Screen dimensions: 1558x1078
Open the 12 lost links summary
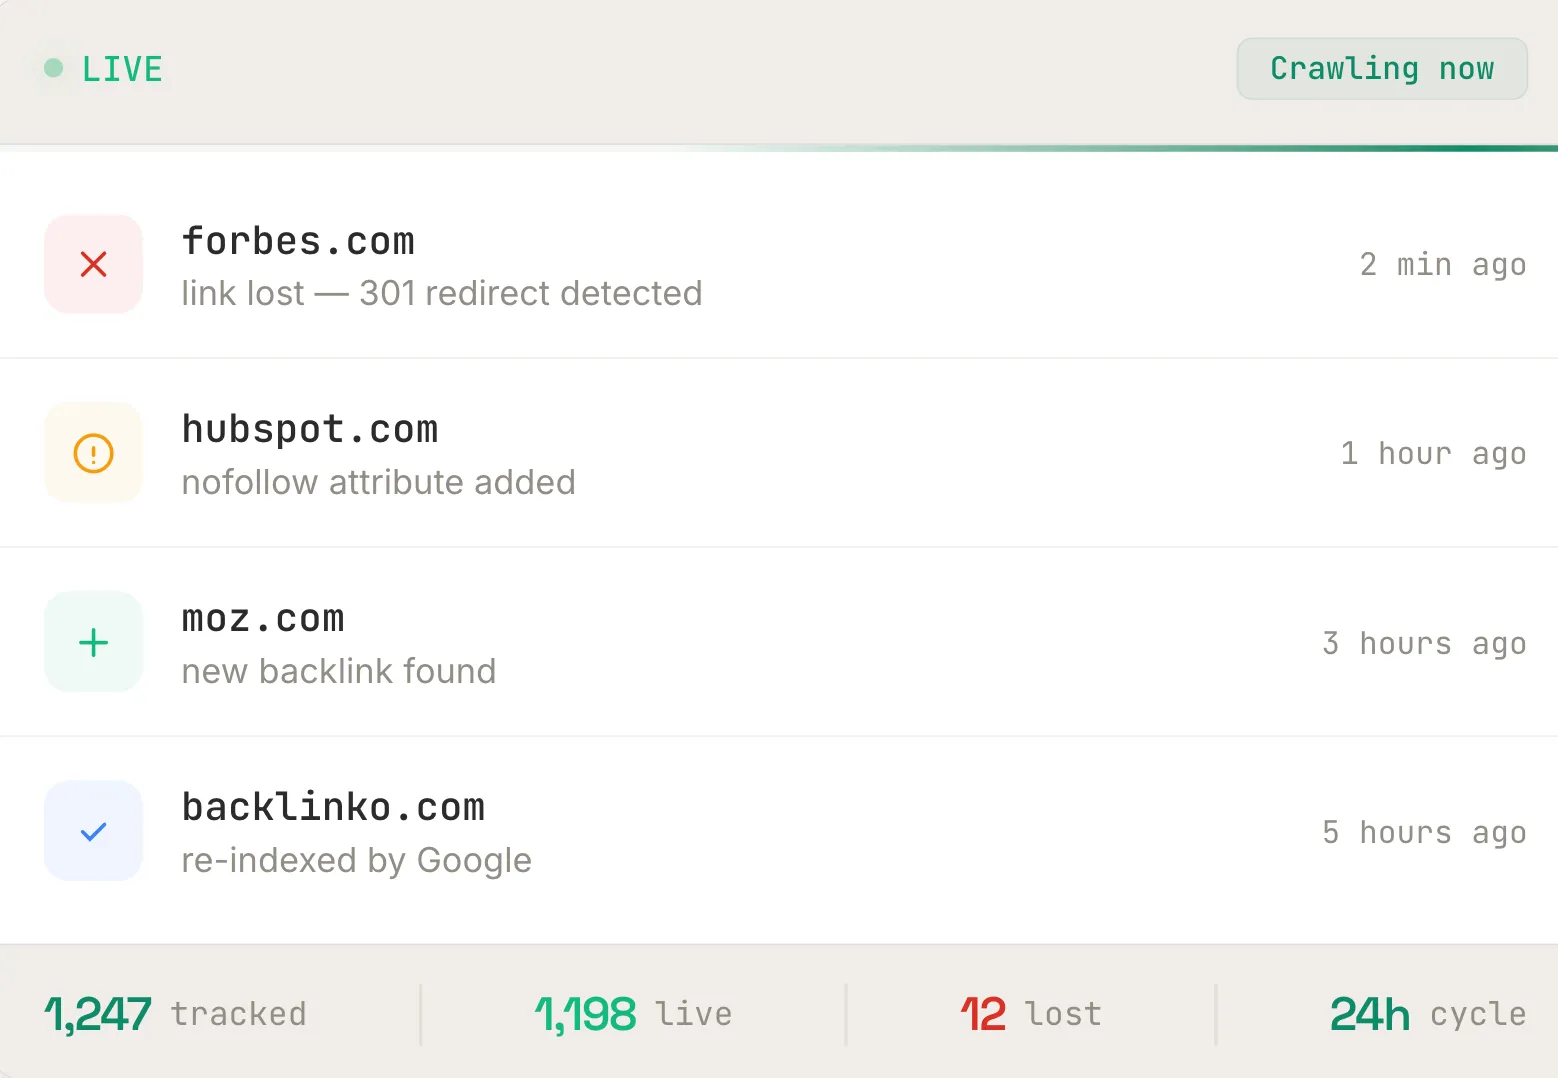1030,1013
